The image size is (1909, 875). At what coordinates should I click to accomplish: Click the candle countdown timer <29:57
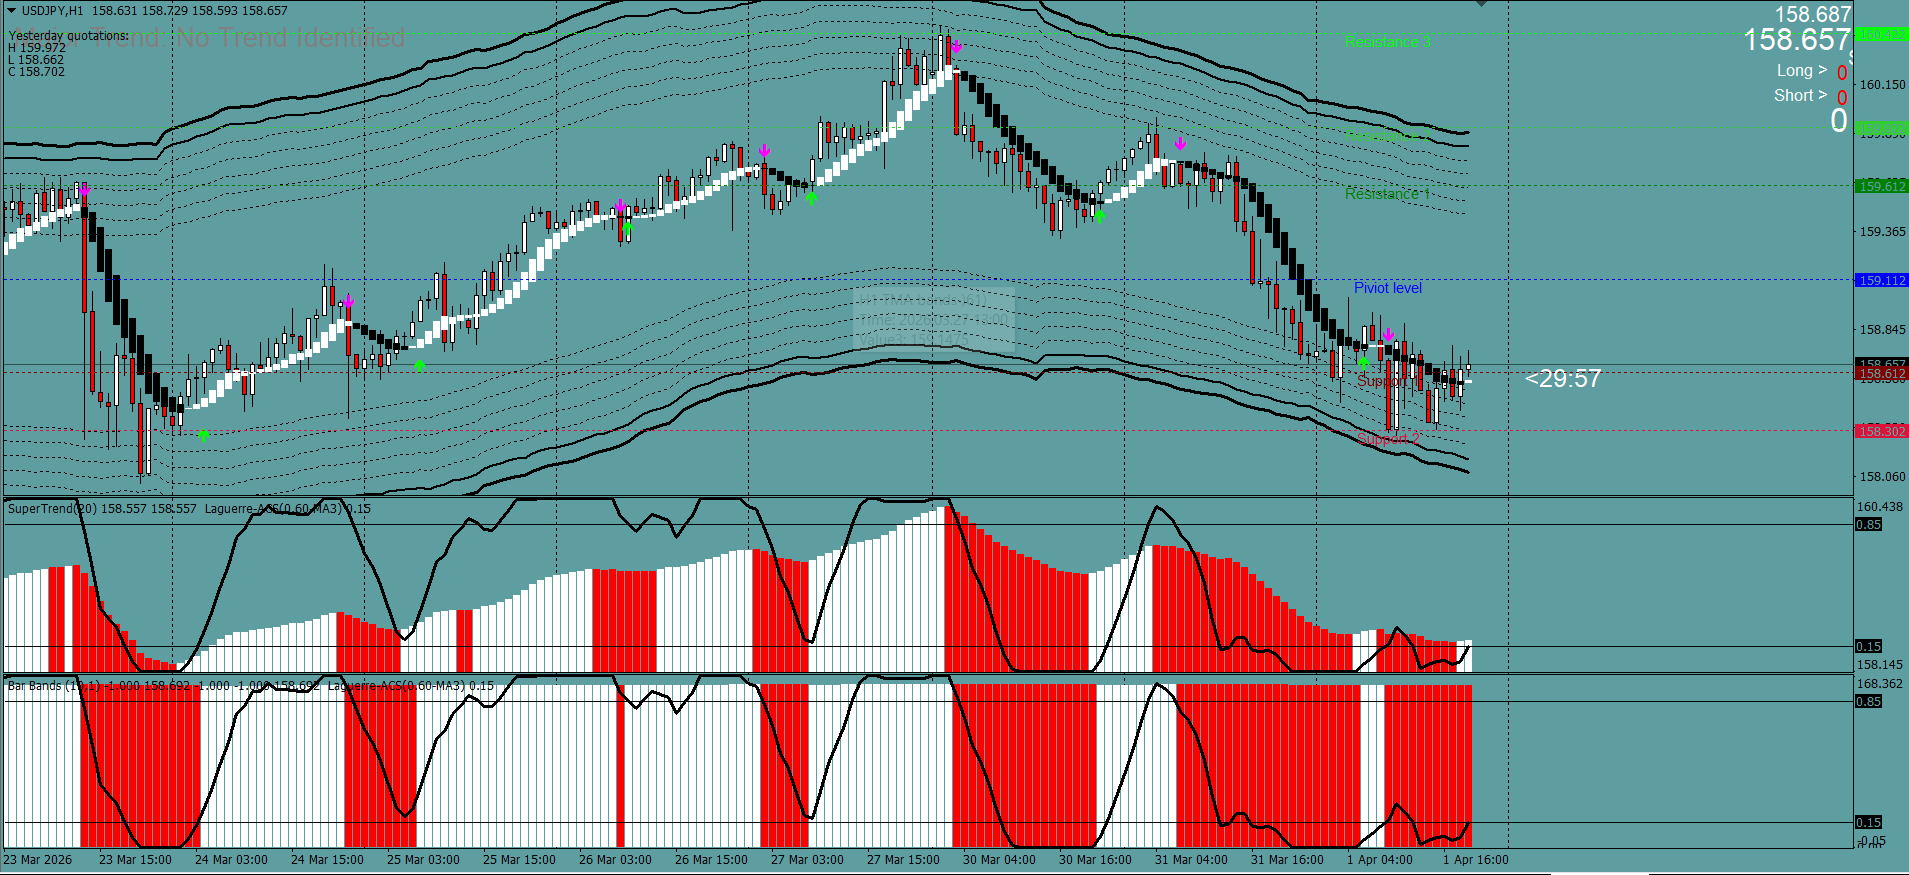1563,378
